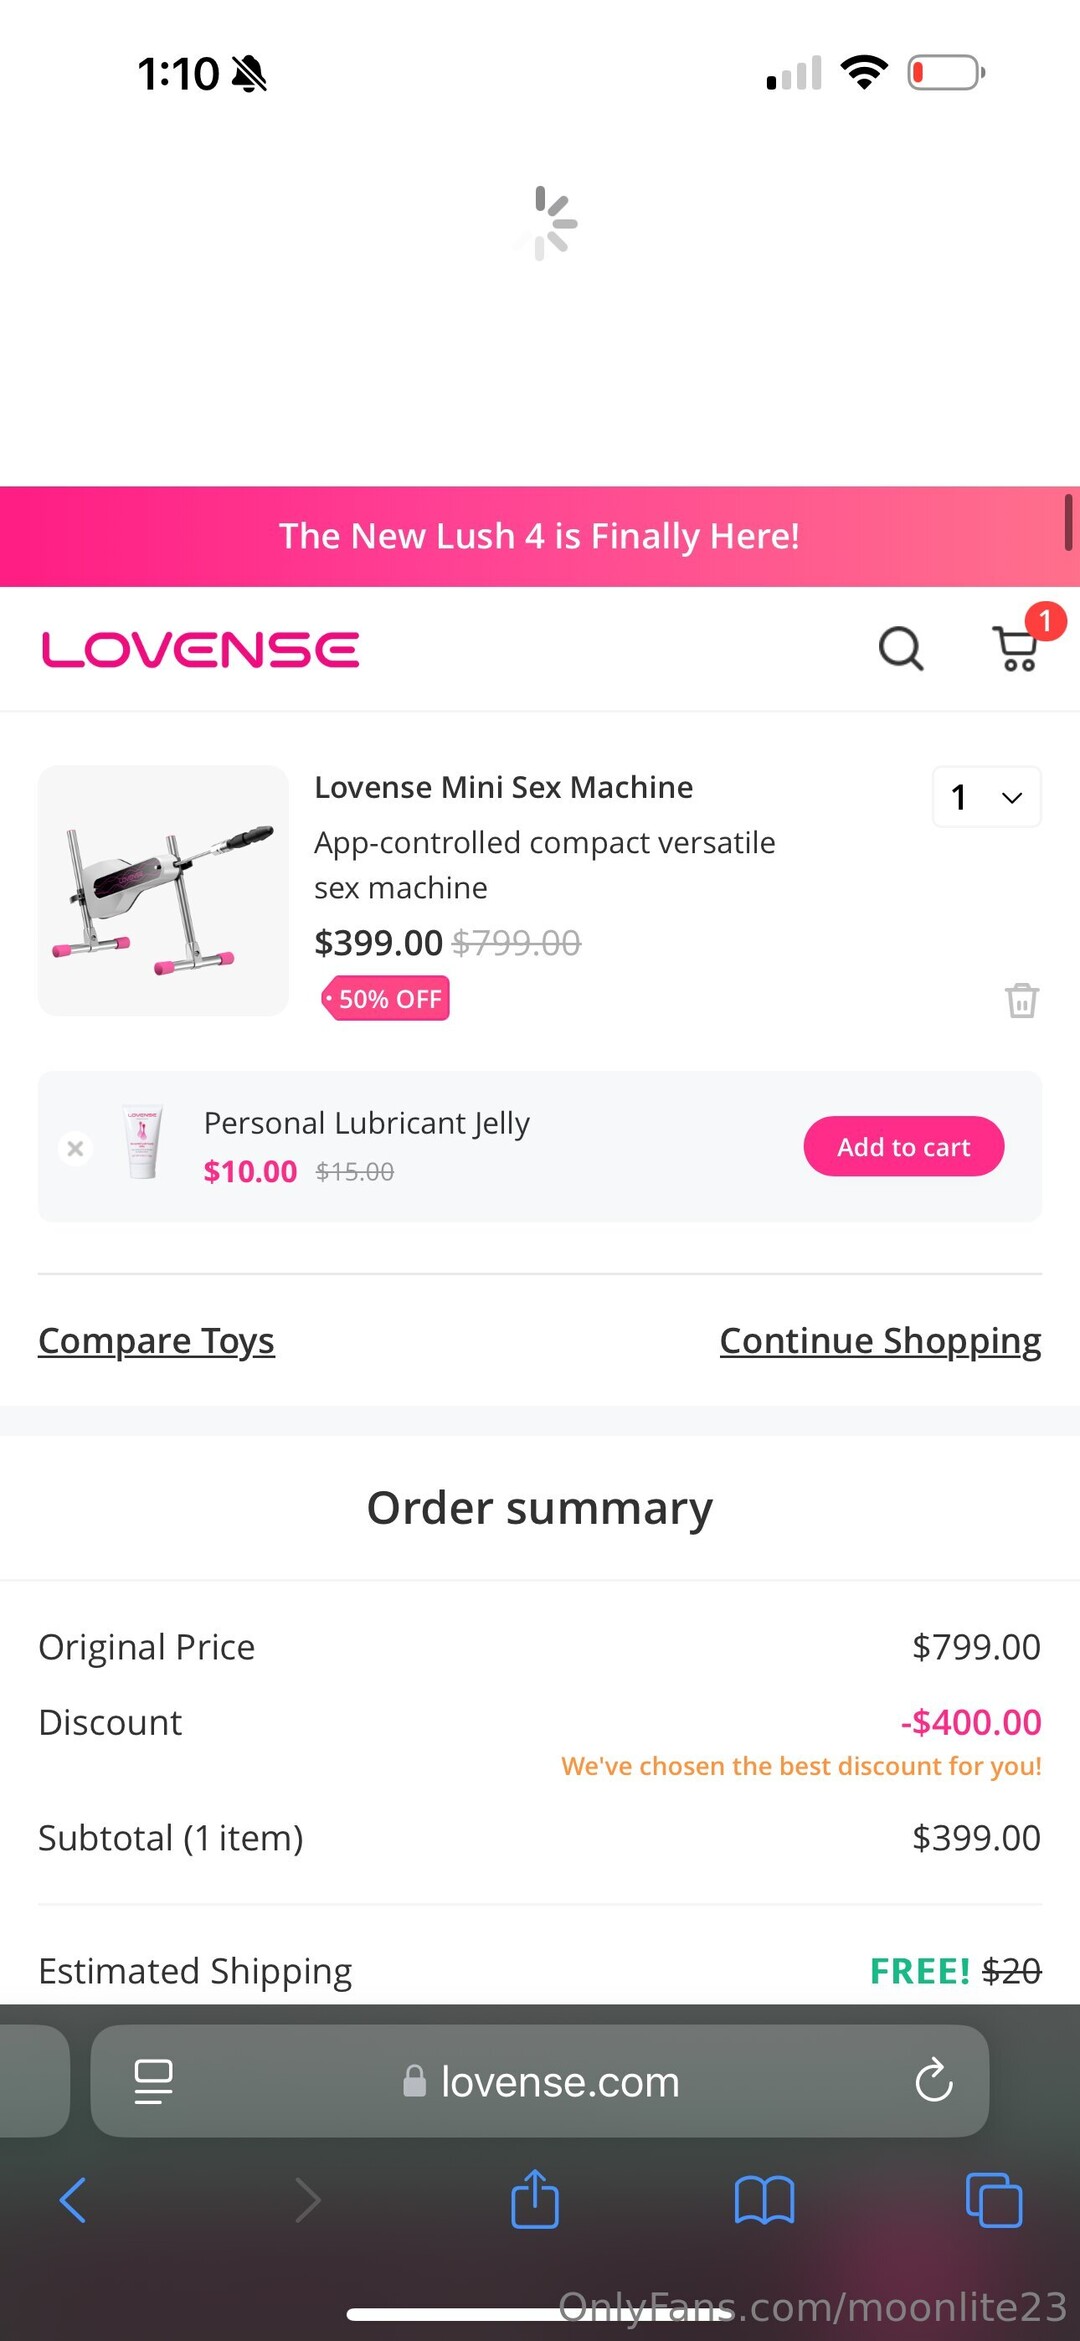The image size is (1080, 2341).
Task: Open Safari page settings reader icon
Action: tap(153, 2081)
